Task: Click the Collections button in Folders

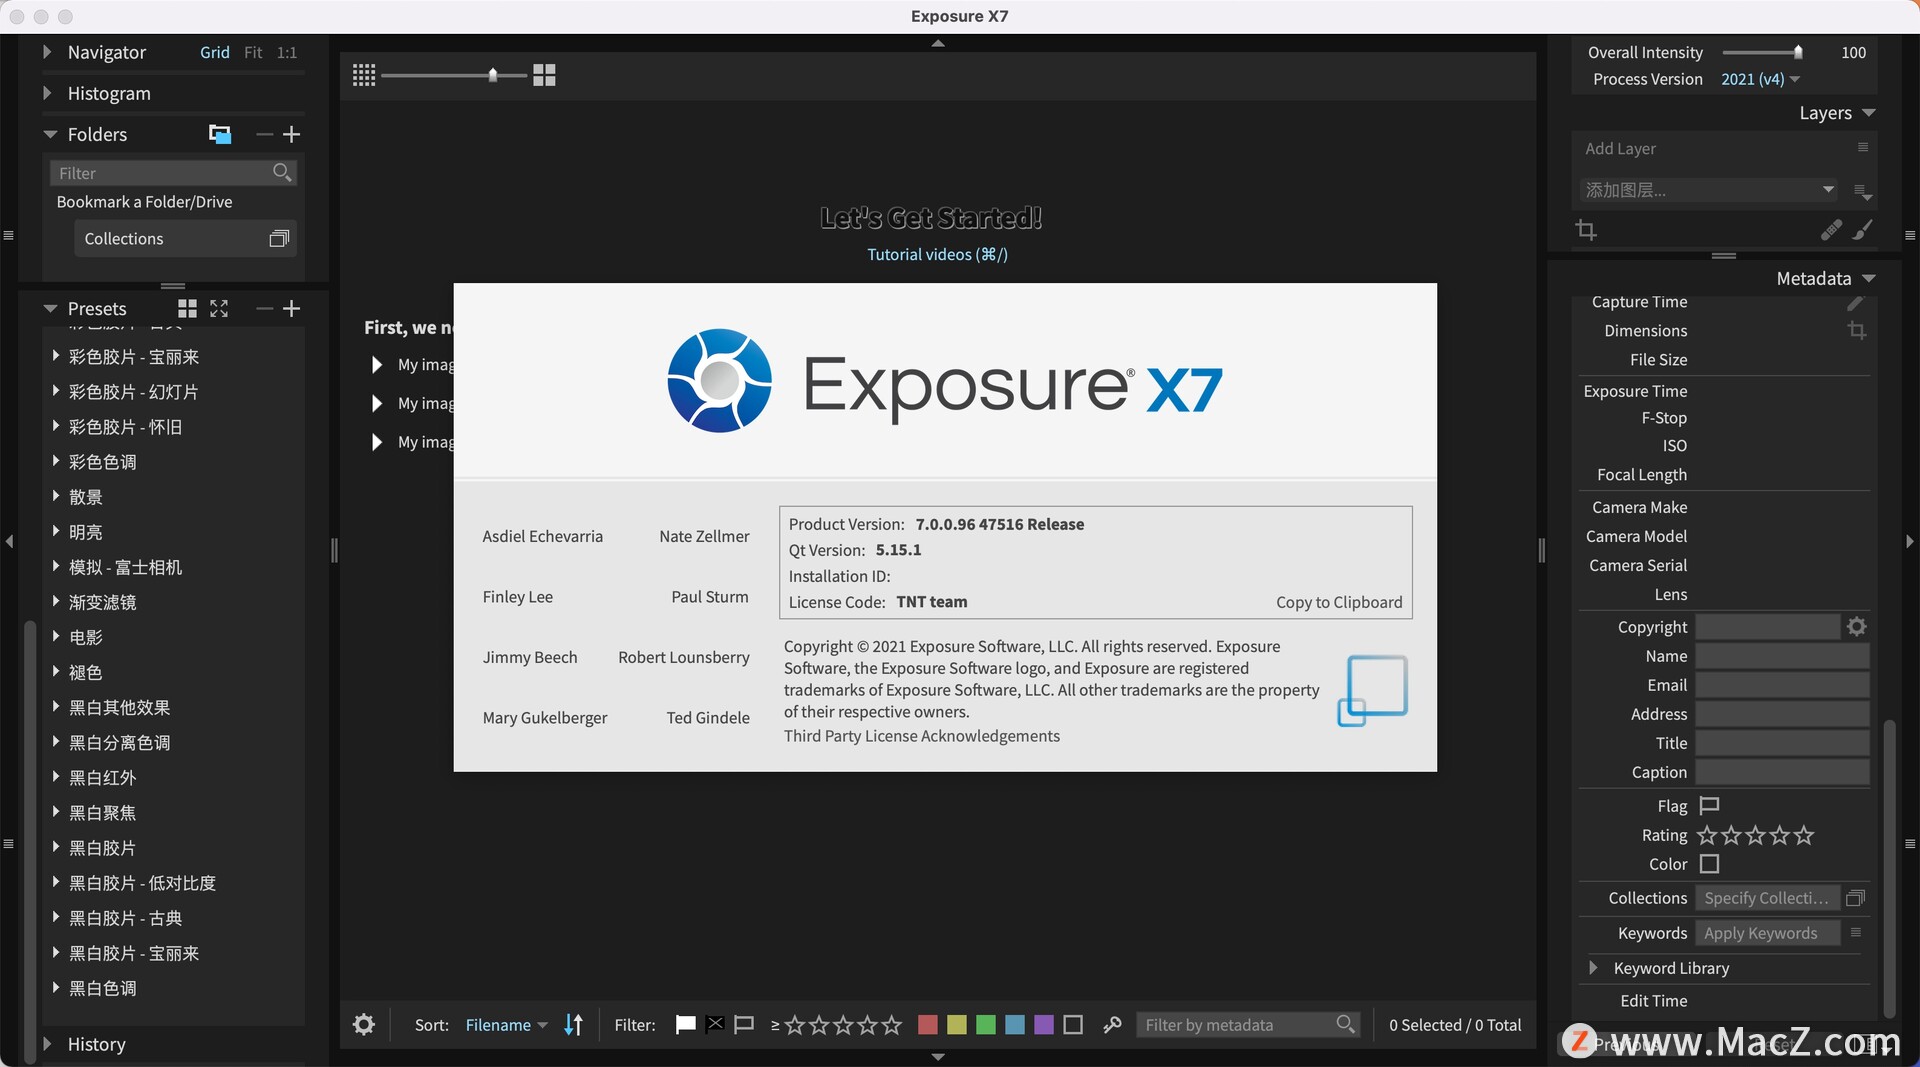Action: 185,239
